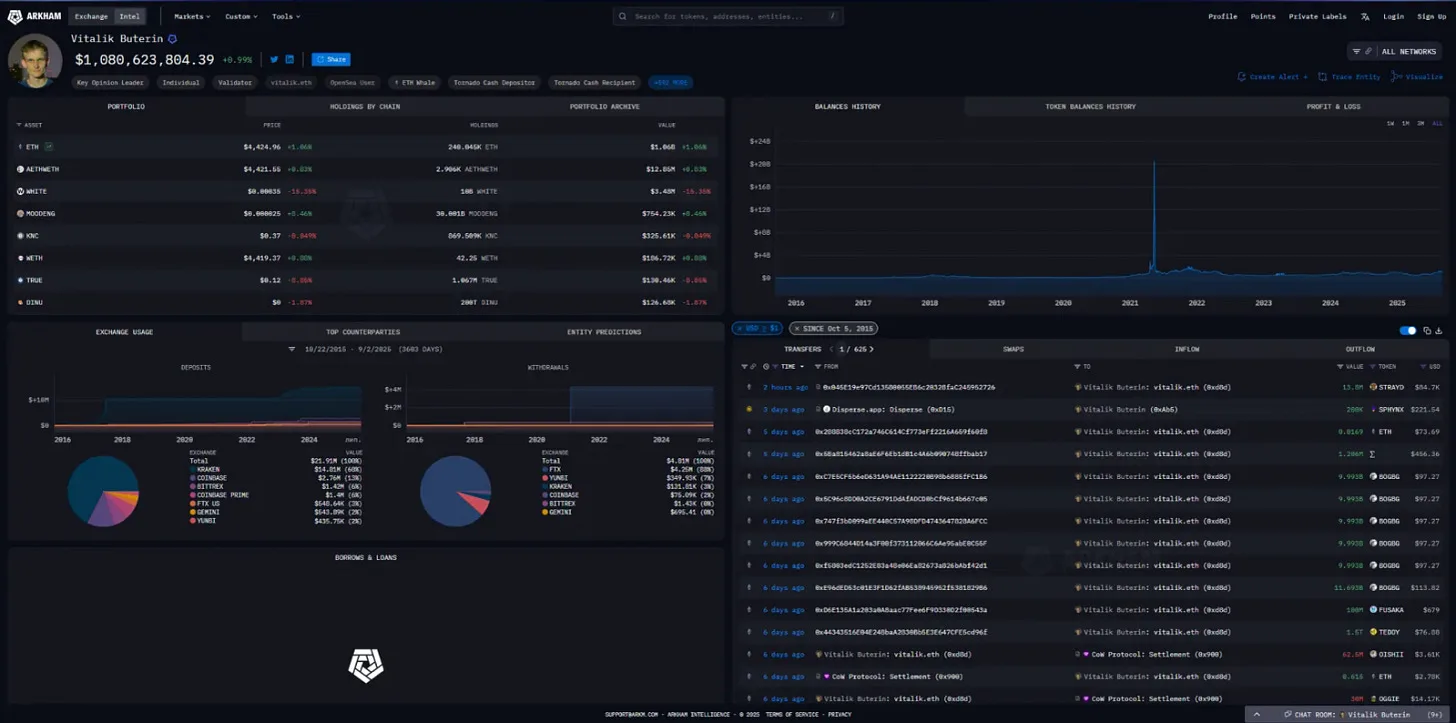Click the language translation icon
This screenshot has height=723, width=1456.
click(1365, 16)
